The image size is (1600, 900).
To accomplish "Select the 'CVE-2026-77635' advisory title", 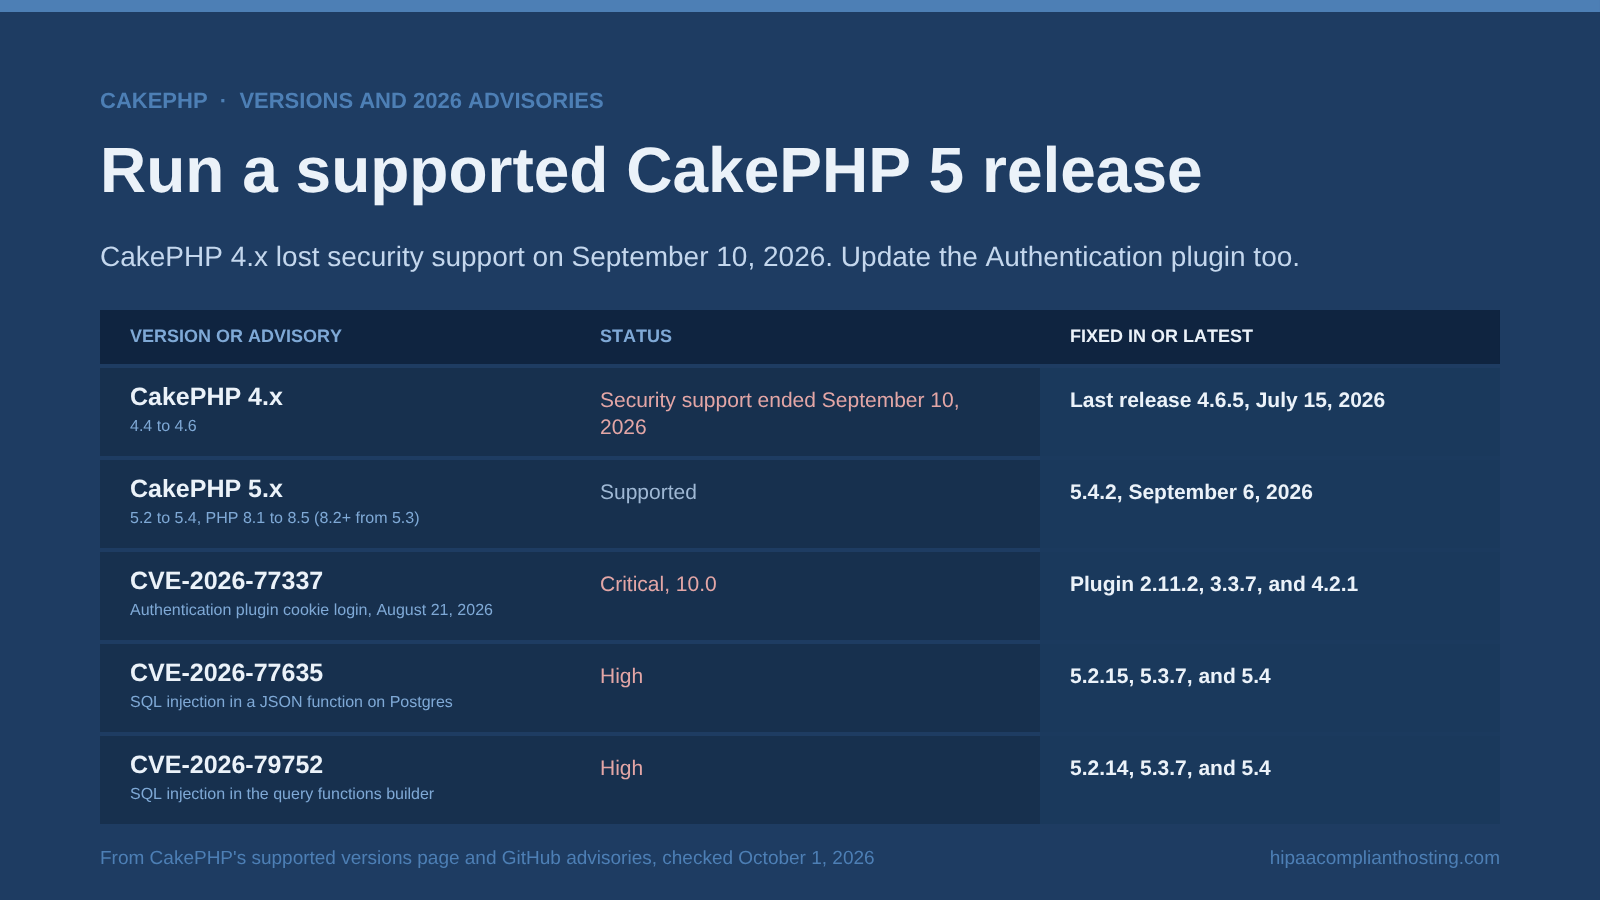I will (x=226, y=673).
